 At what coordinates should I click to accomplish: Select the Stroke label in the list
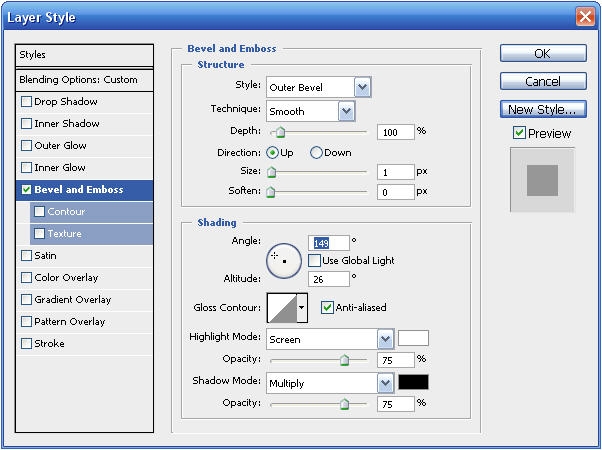(x=50, y=344)
